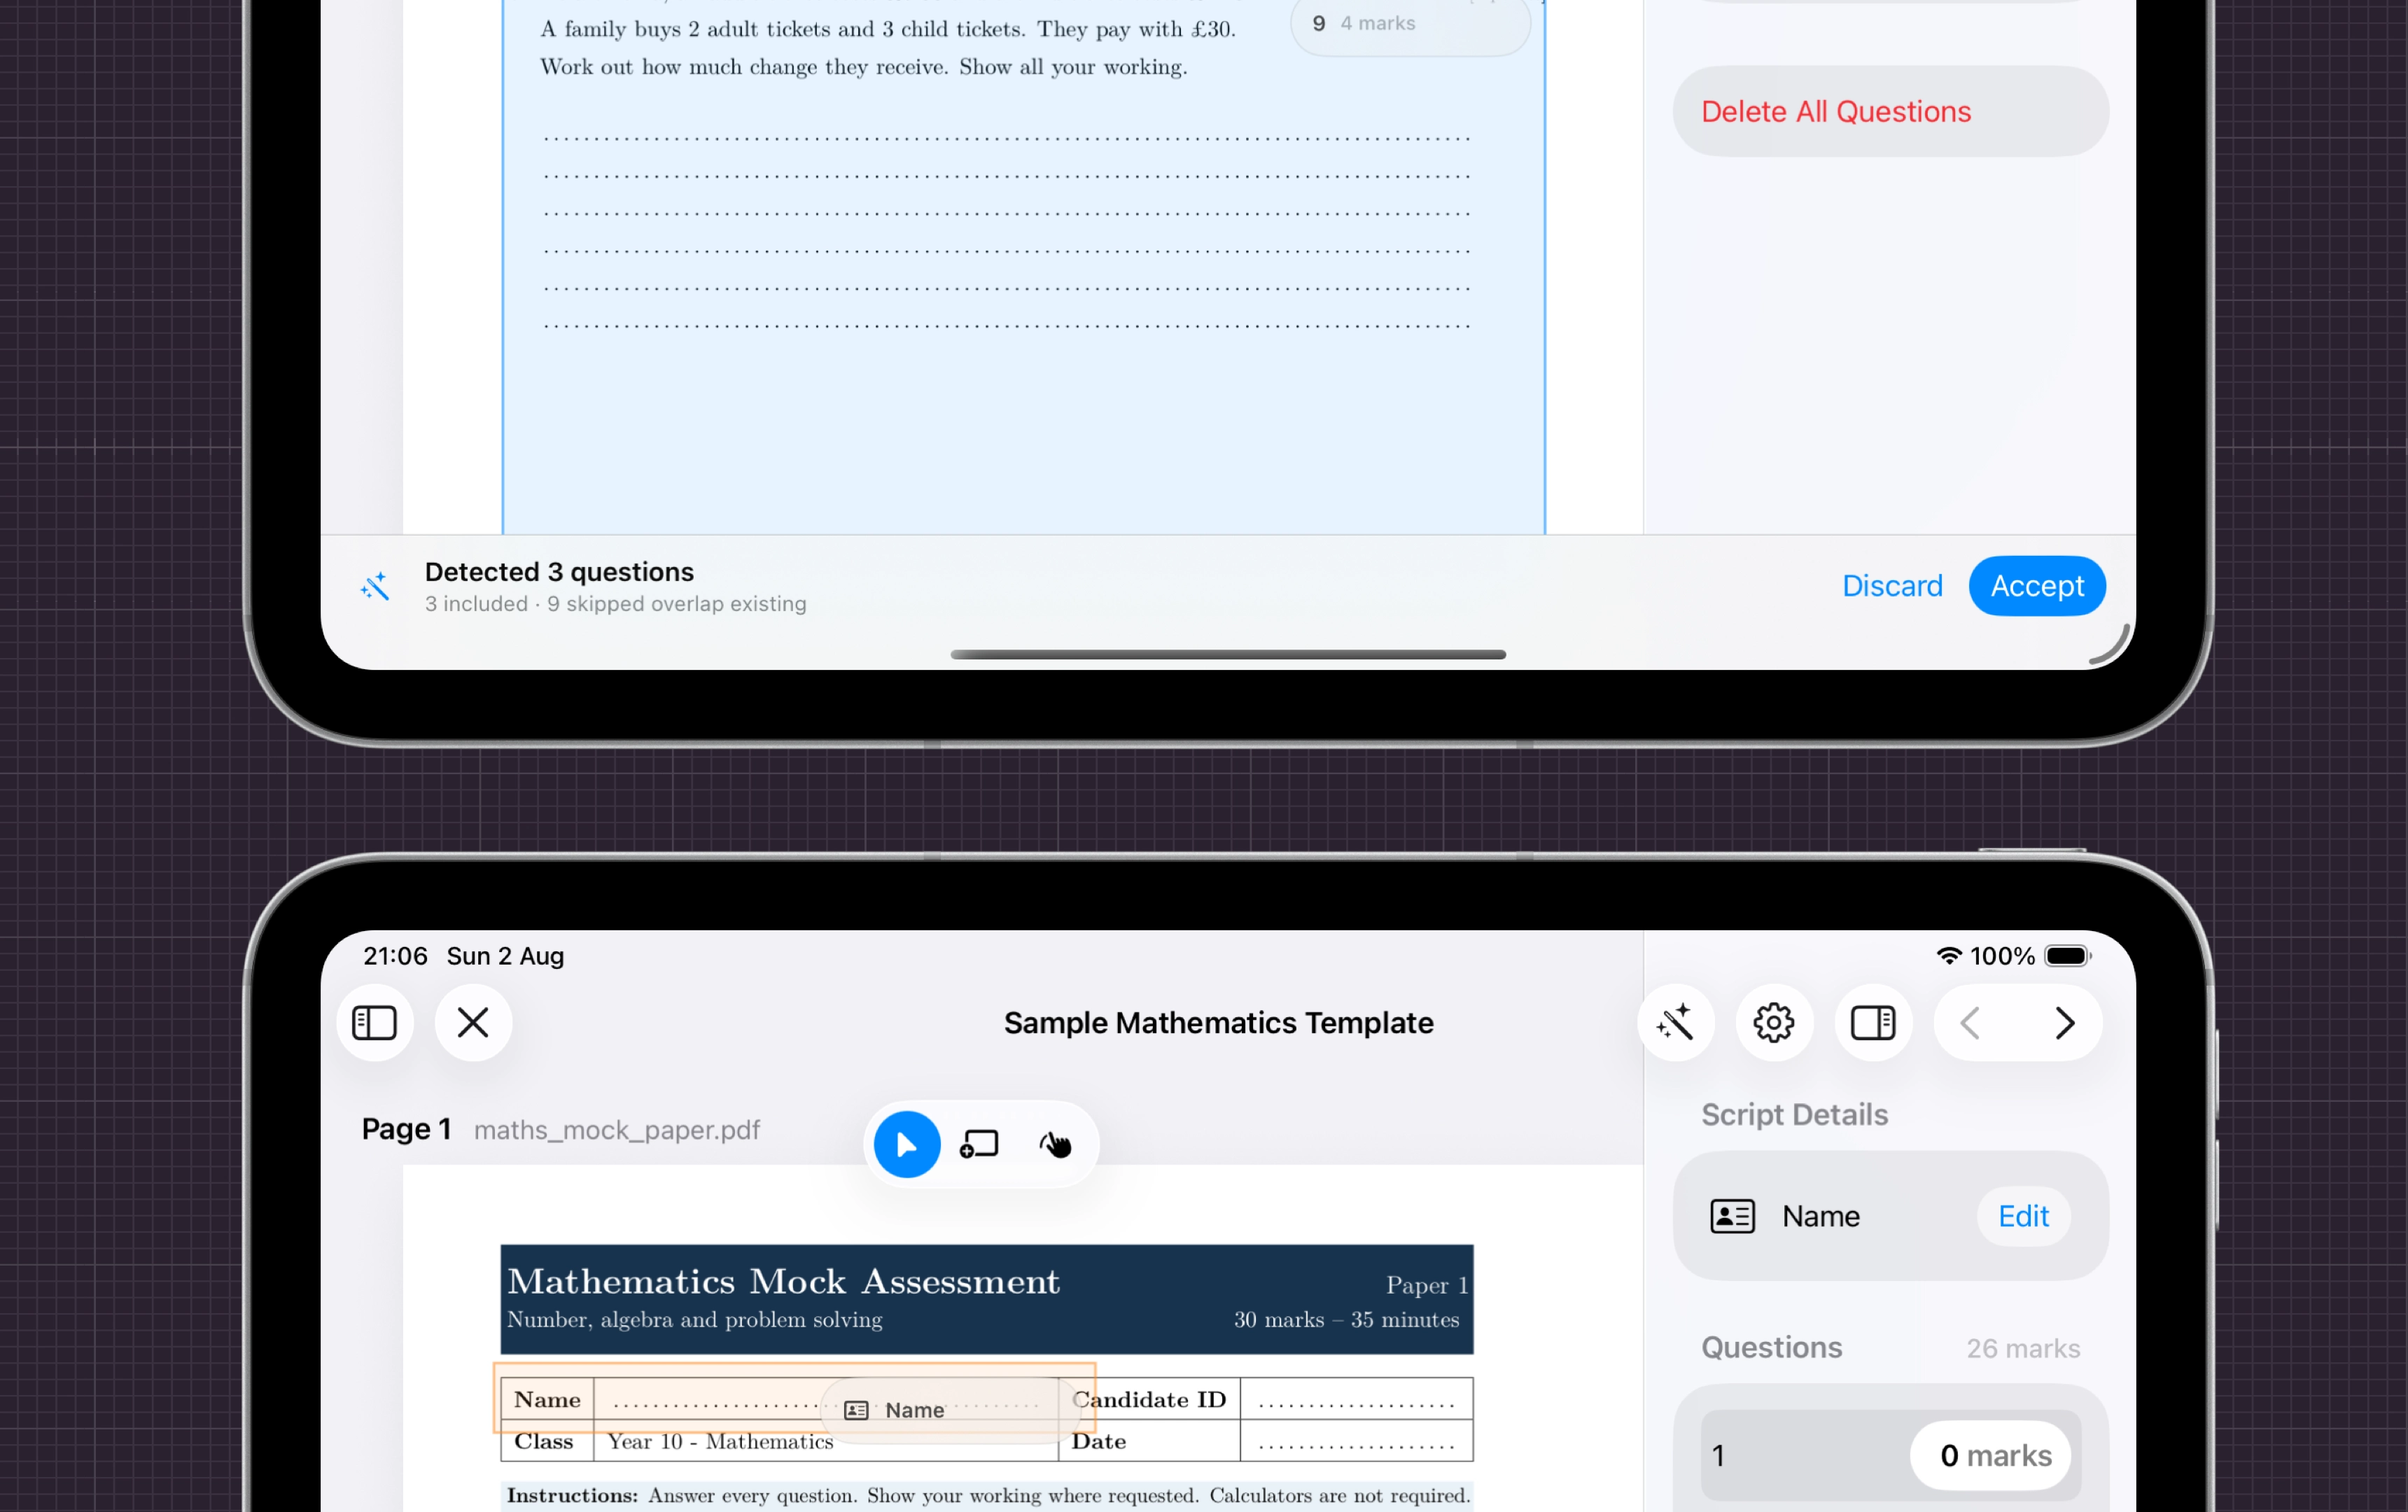Click the battery status icon
Image resolution: width=2408 pixels, height=1512 pixels.
click(x=2067, y=956)
